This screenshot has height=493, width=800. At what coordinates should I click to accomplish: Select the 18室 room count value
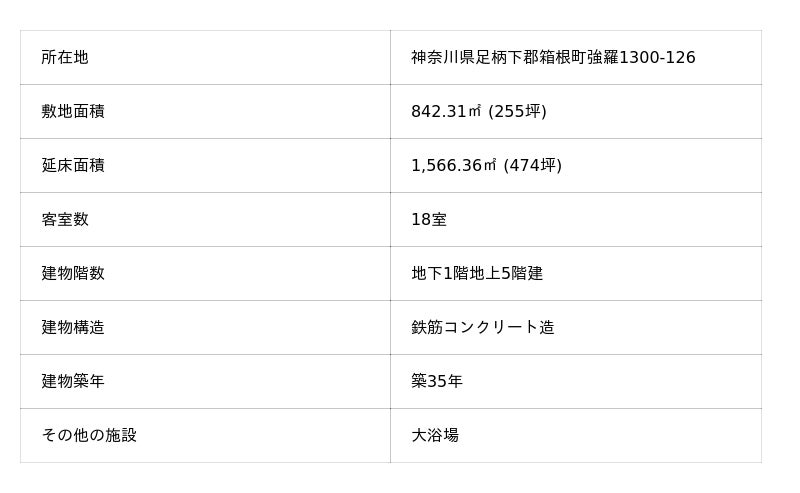point(429,220)
